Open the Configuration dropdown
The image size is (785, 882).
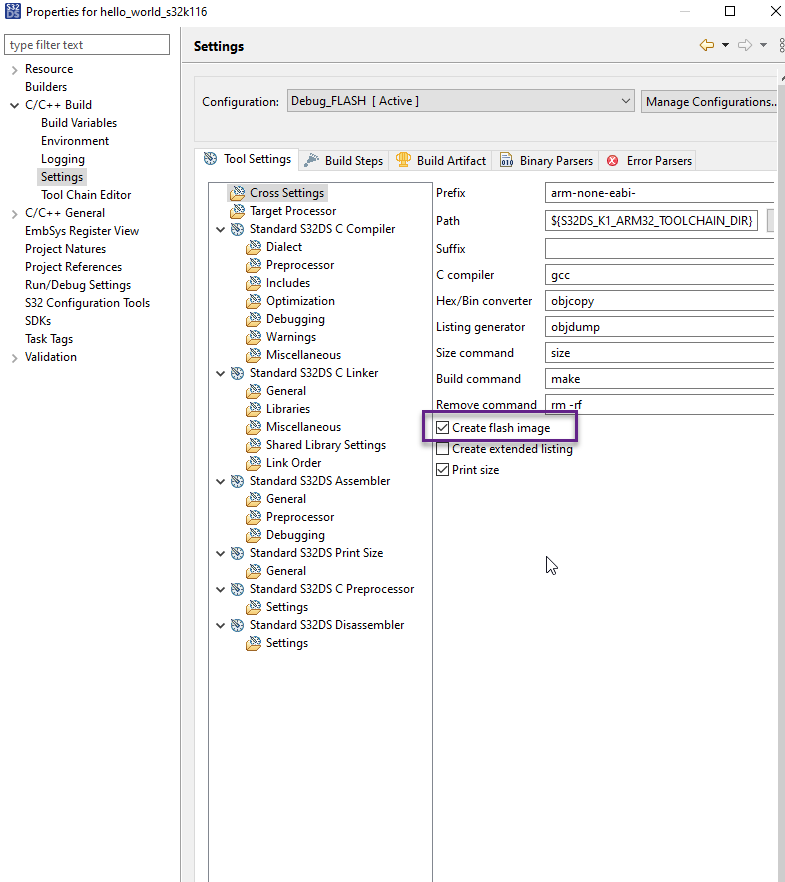pyautogui.click(x=461, y=101)
